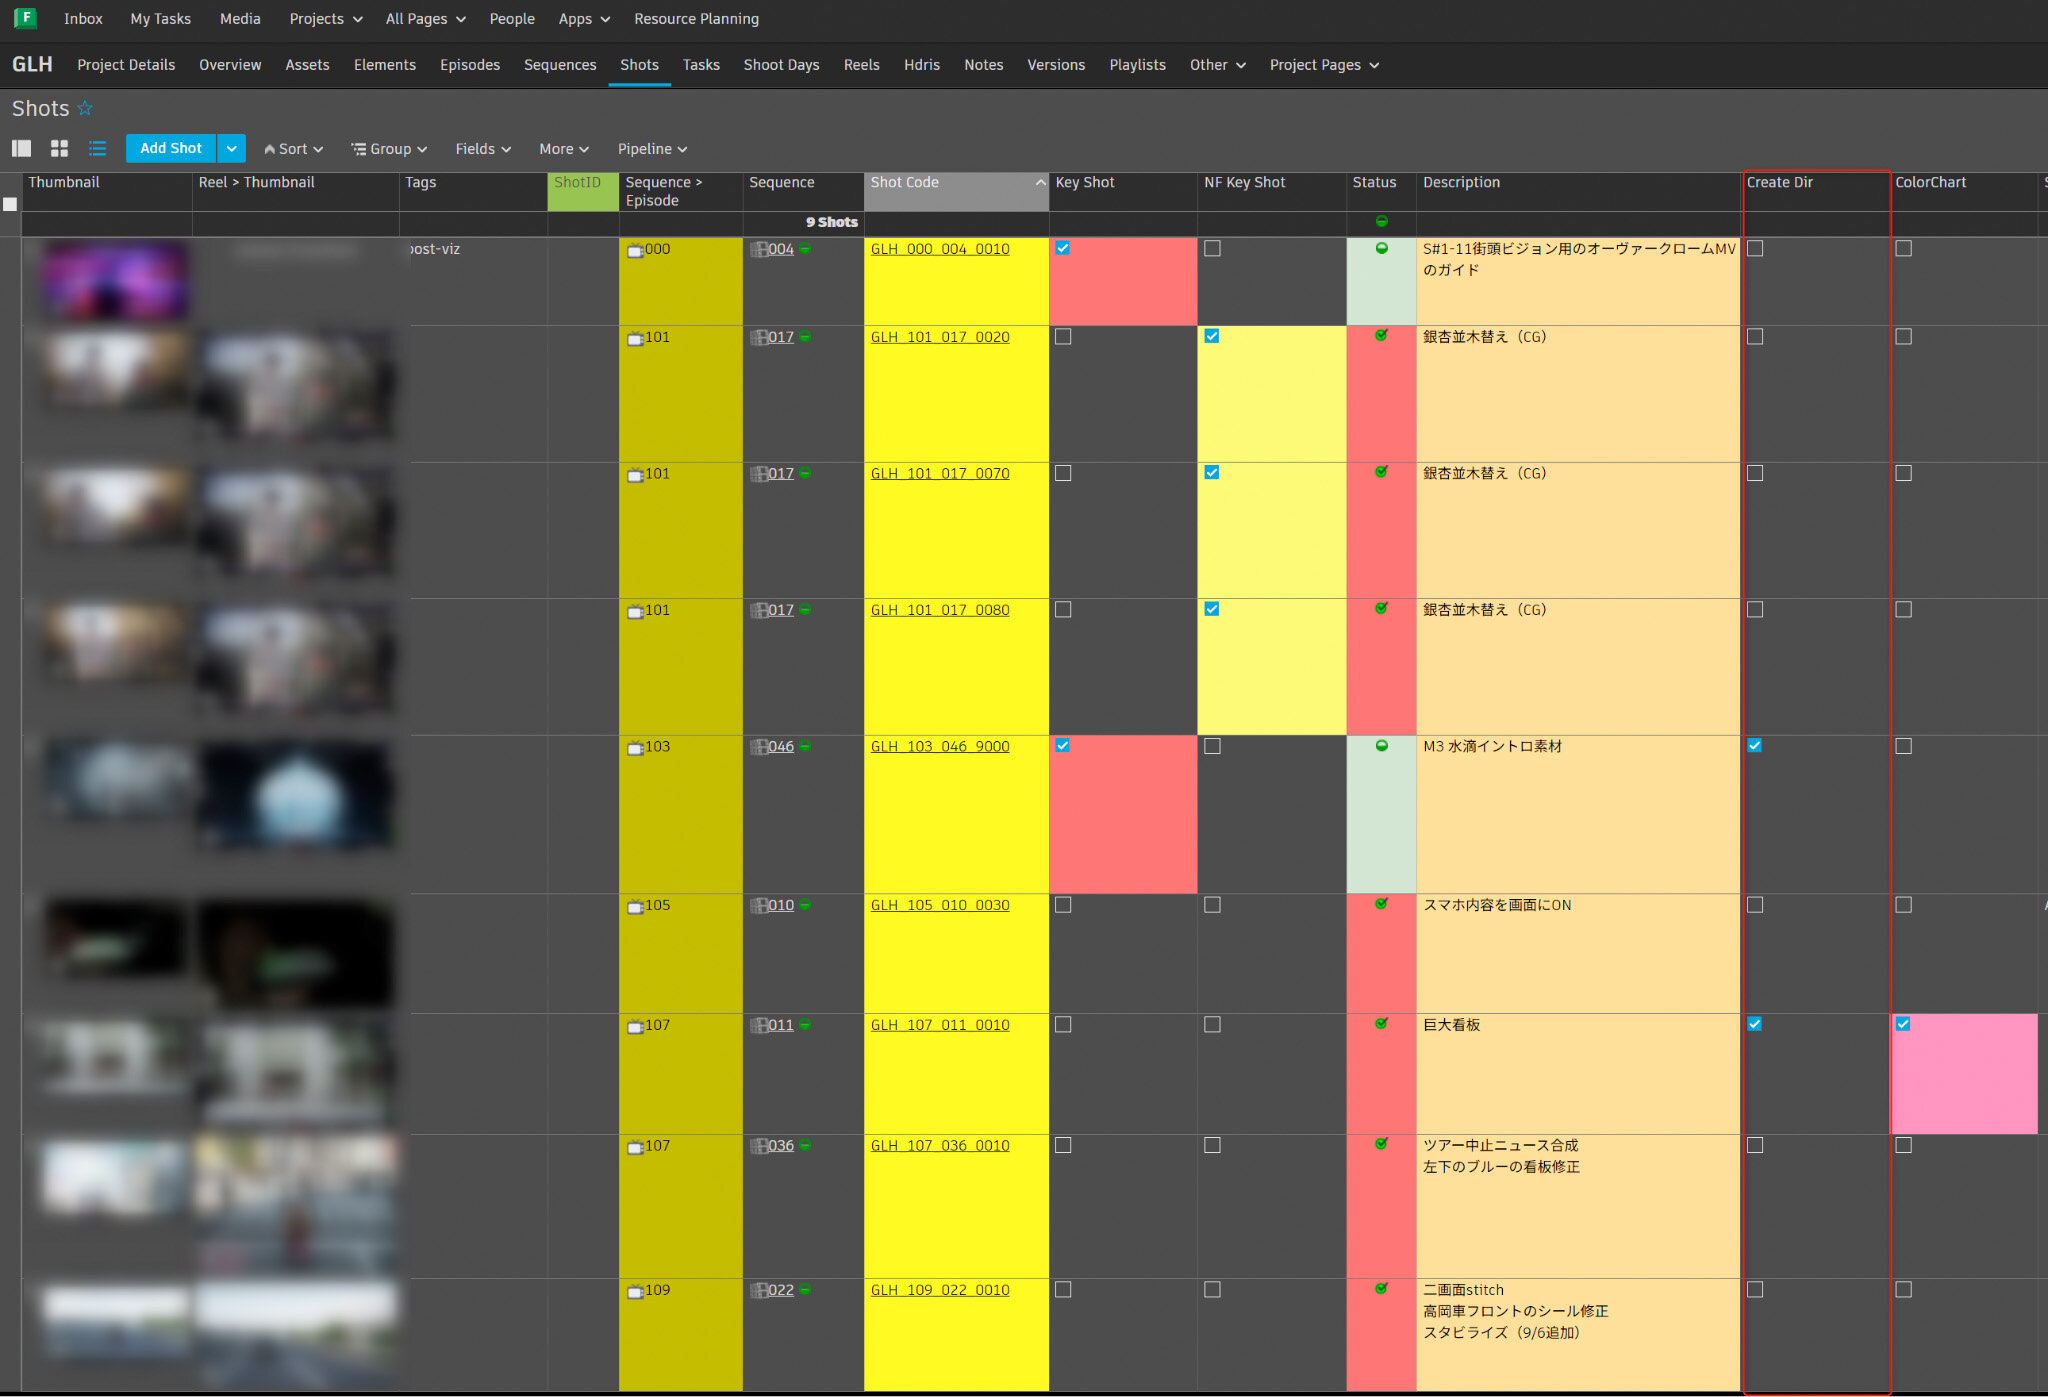Click the sequence icon beside 022

[758, 1290]
